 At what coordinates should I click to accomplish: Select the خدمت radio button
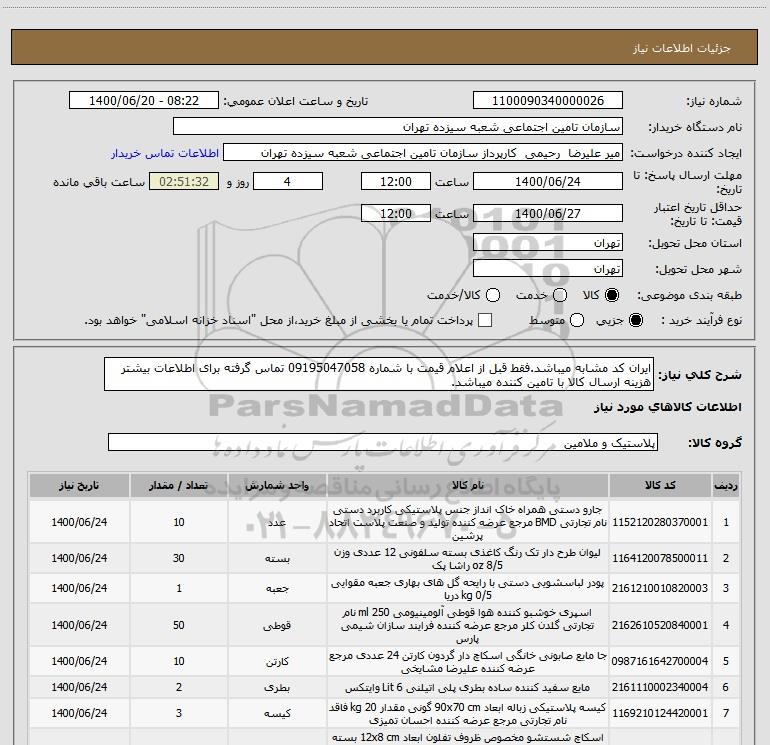[x=560, y=295]
